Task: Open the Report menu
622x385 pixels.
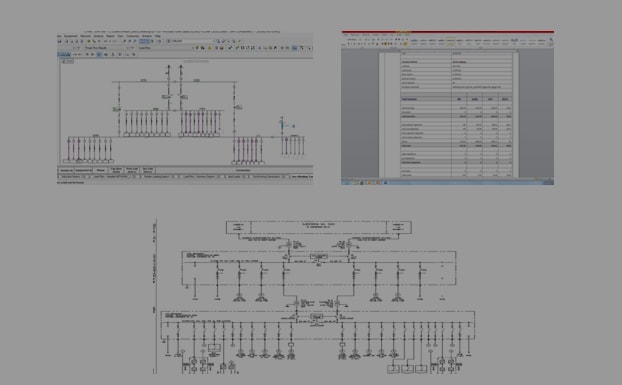Action: tap(110, 36)
